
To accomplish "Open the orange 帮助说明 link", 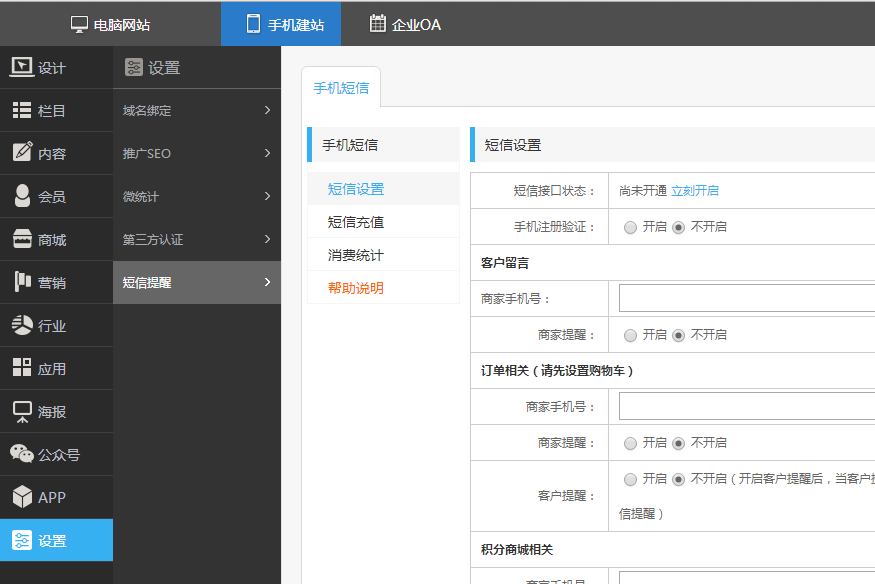I will [356, 288].
